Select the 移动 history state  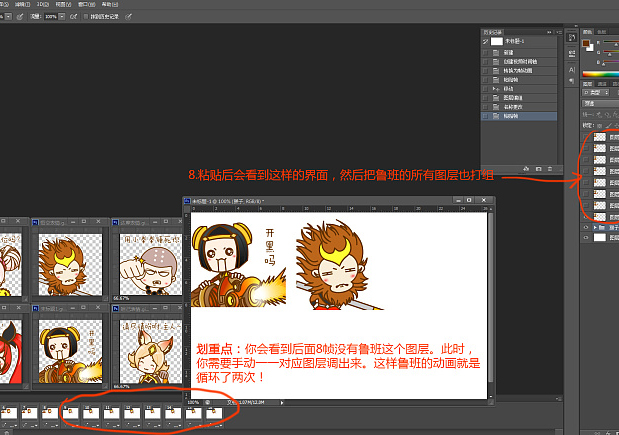[519, 89]
